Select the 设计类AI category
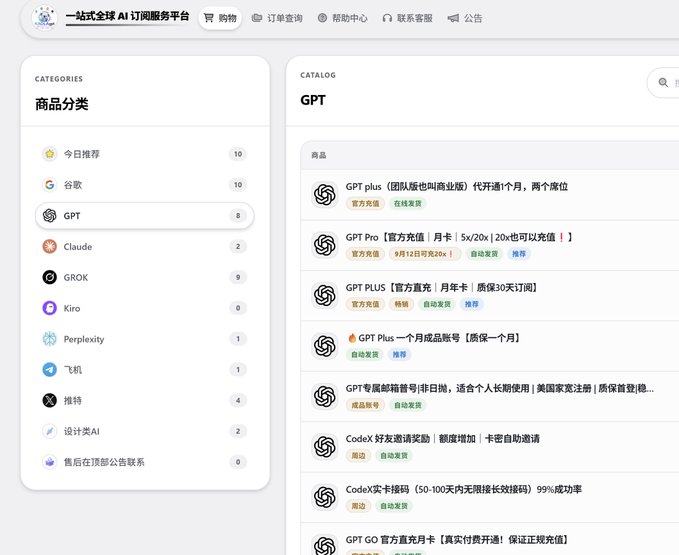The image size is (679, 555). [x=145, y=431]
